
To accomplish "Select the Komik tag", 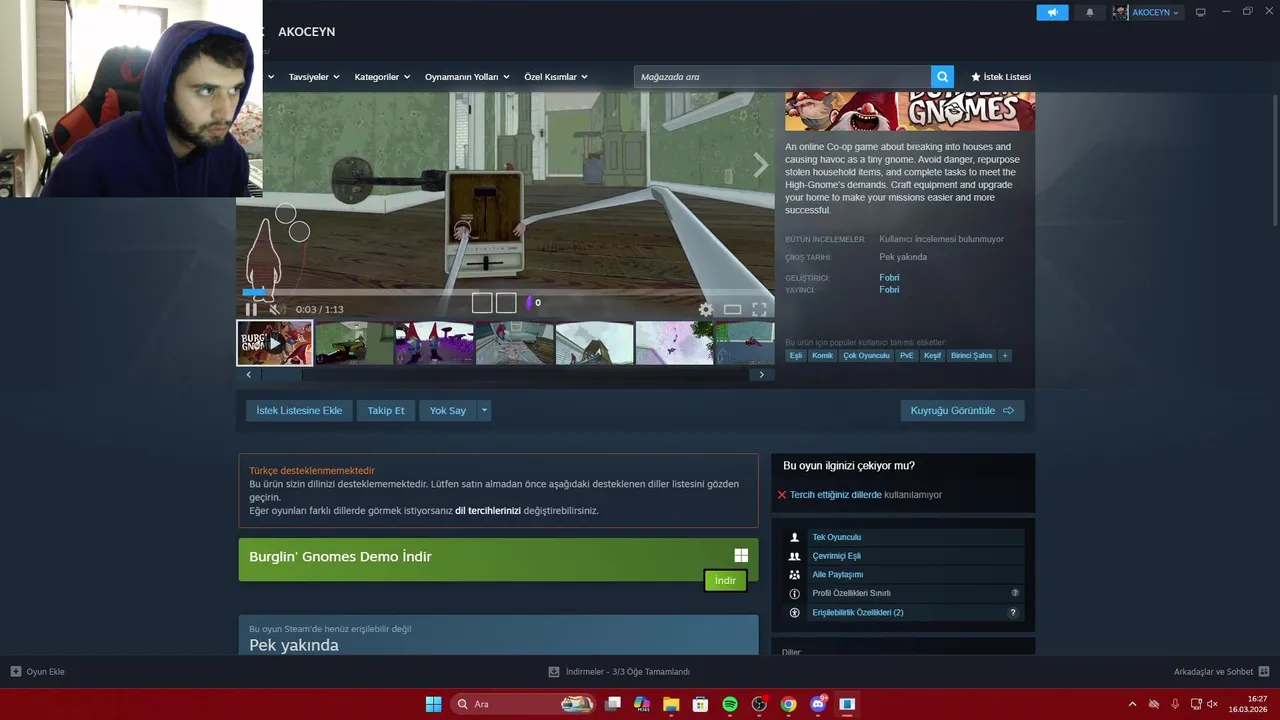I will tap(823, 355).
